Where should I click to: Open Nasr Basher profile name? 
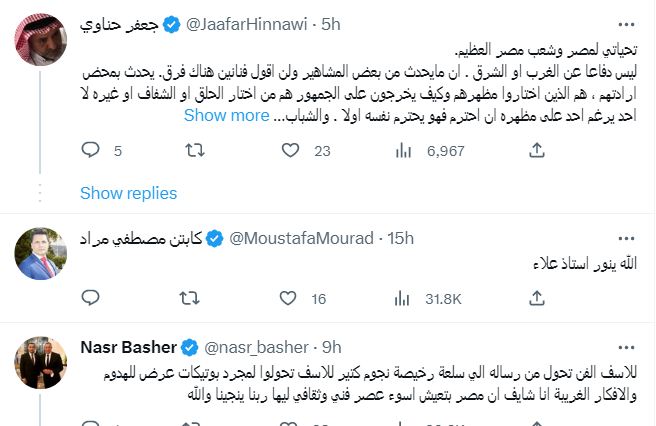pyautogui.click(x=128, y=347)
